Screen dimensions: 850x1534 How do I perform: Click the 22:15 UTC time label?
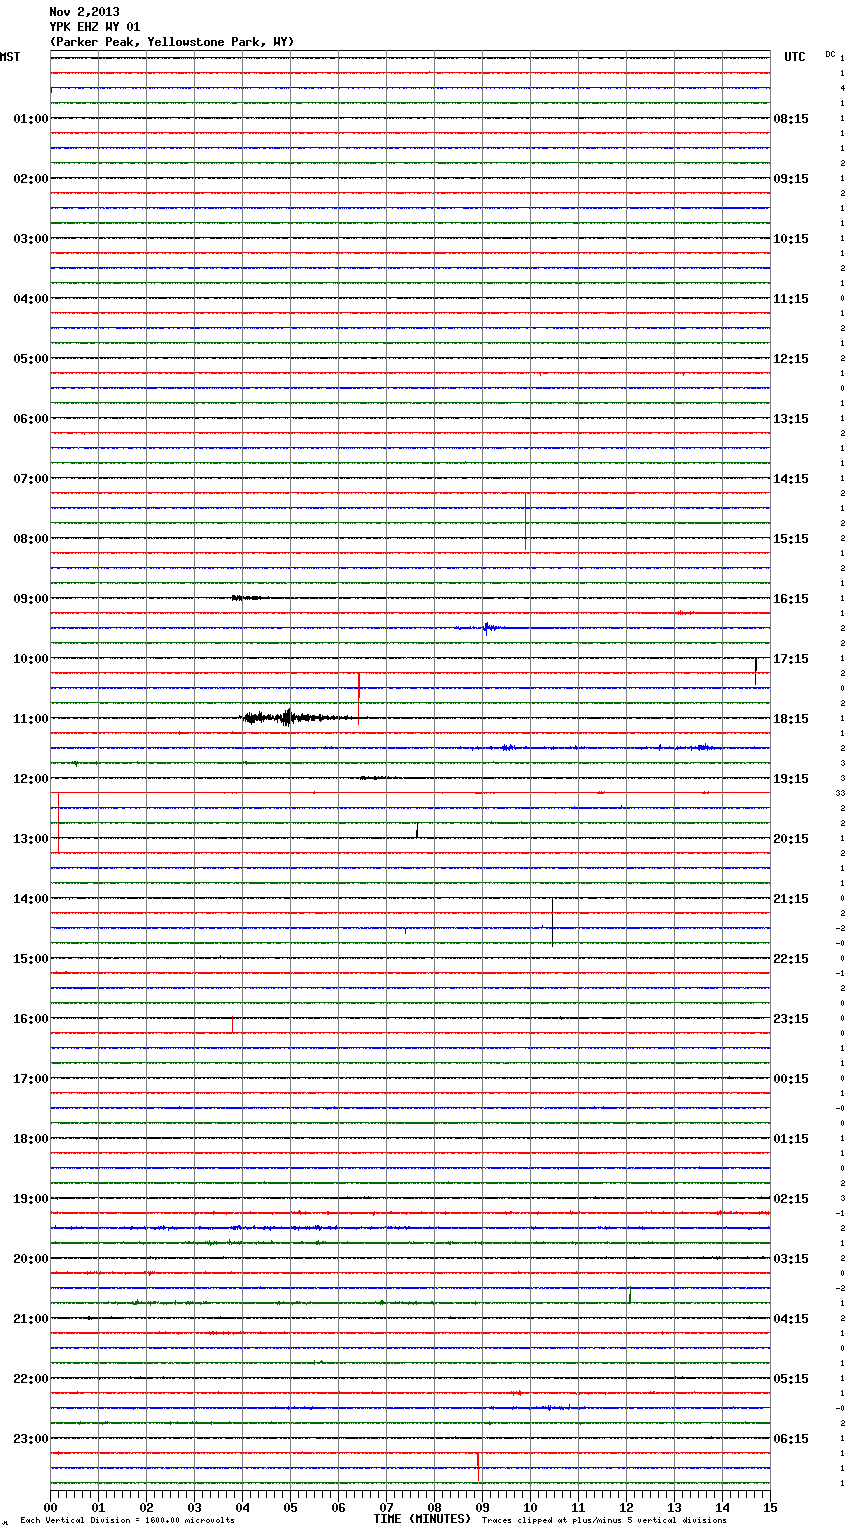pos(791,959)
